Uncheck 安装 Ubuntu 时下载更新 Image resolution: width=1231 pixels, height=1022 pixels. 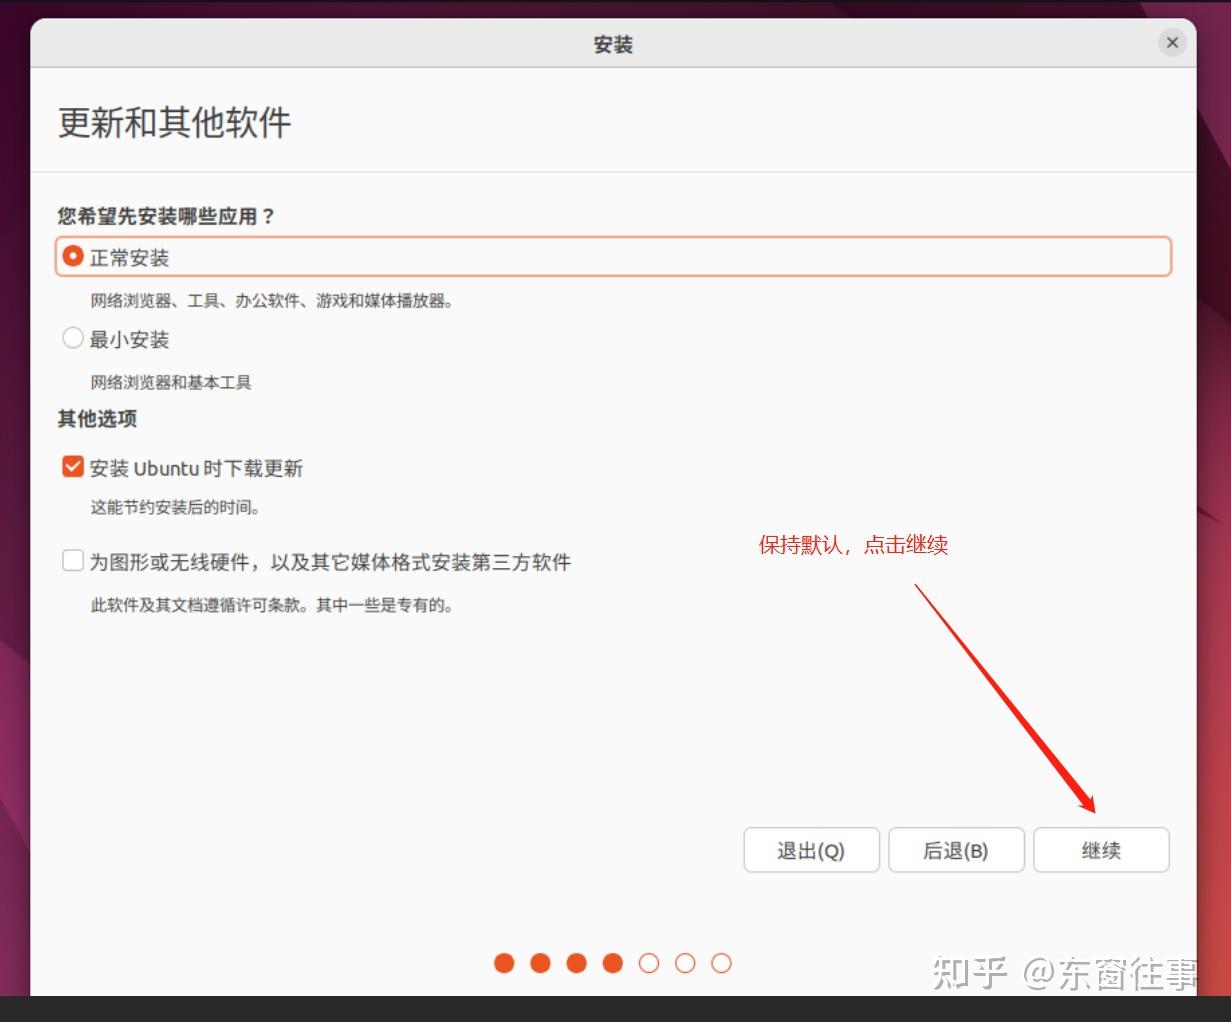click(72, 465)
